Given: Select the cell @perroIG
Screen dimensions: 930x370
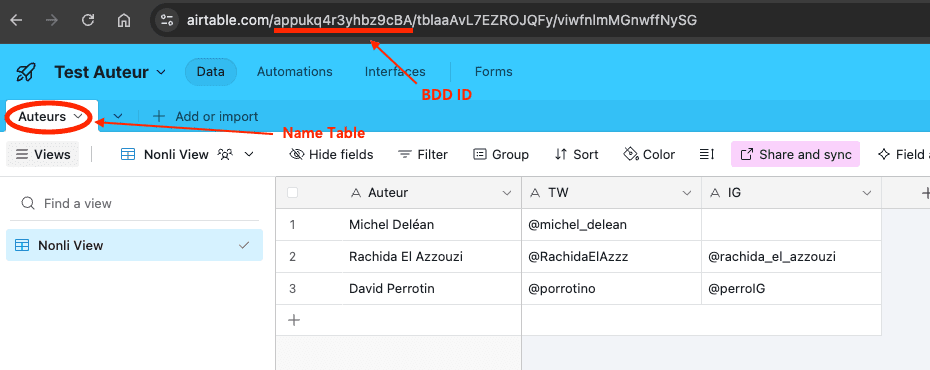Looking at the screenshot, I should coord(791,289).
